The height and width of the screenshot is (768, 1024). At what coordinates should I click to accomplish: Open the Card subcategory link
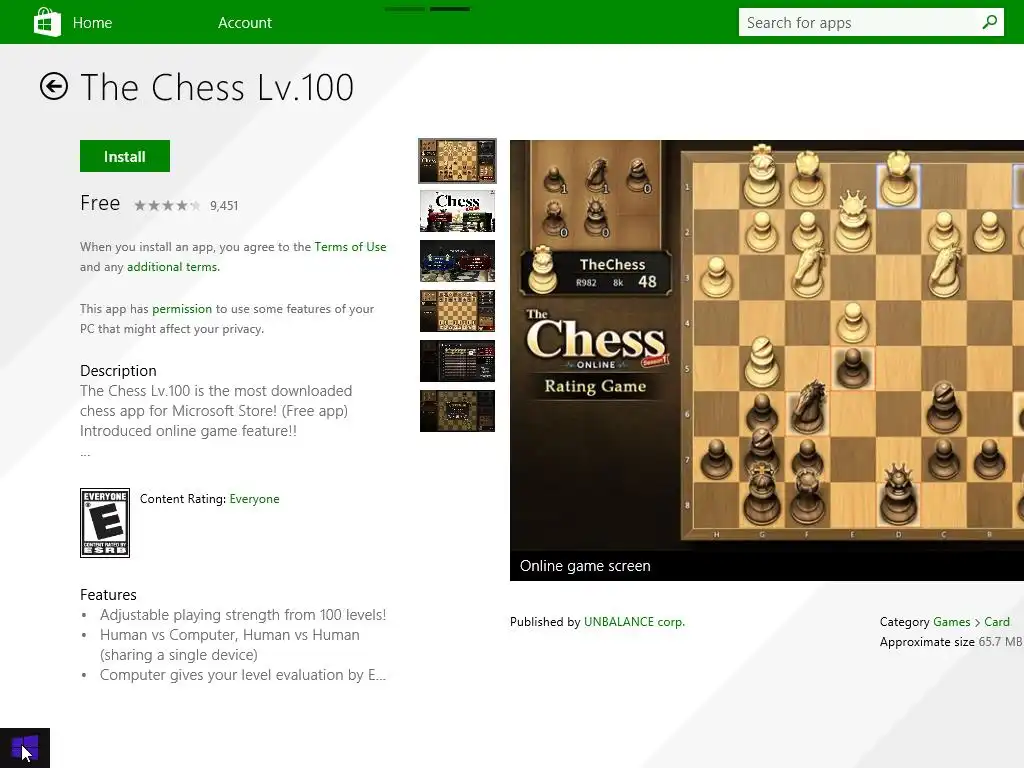(x=997, y=622)
